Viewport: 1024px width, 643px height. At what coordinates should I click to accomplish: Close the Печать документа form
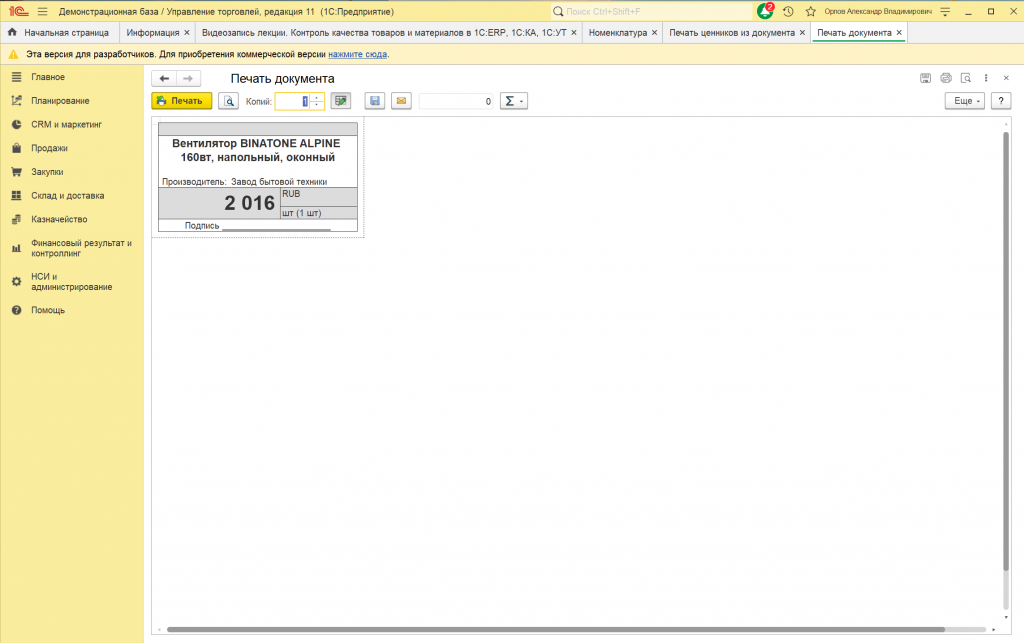coord(1006,78)
